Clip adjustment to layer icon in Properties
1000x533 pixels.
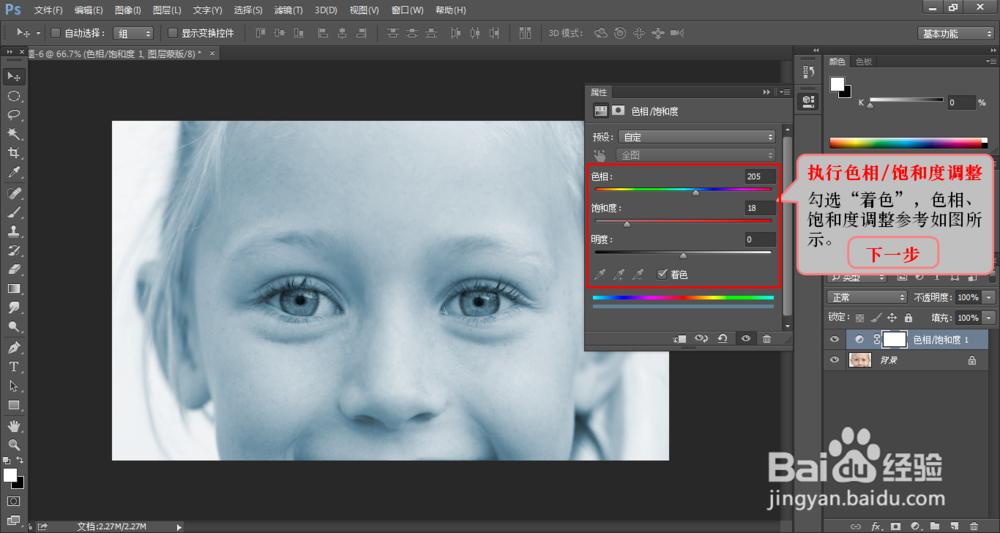[680, 339]
